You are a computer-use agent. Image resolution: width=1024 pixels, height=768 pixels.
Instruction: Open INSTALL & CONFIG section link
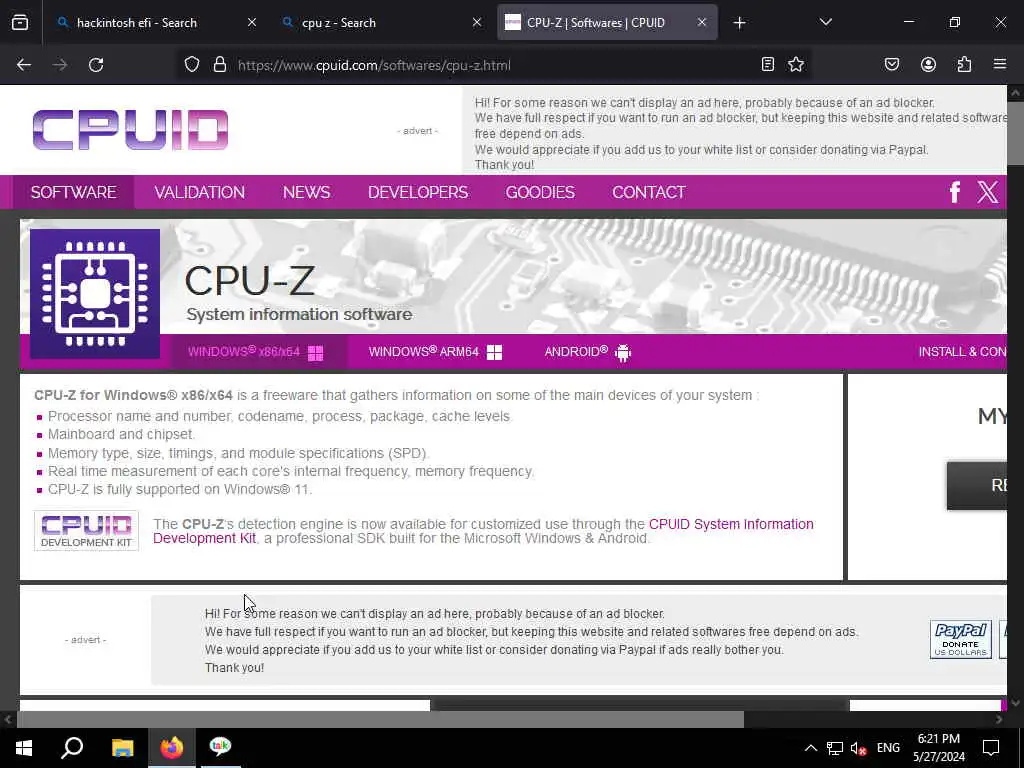pos(963,352)
